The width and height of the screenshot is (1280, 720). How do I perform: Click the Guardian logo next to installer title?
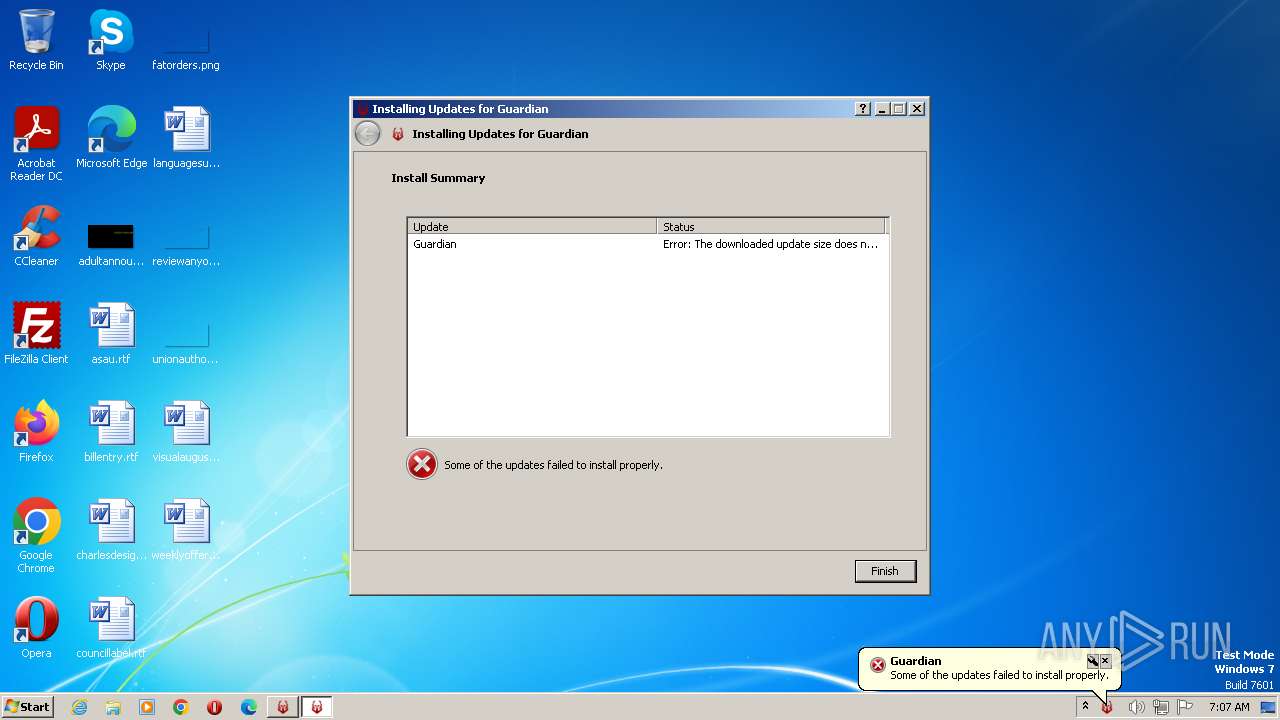click(398, 134)
